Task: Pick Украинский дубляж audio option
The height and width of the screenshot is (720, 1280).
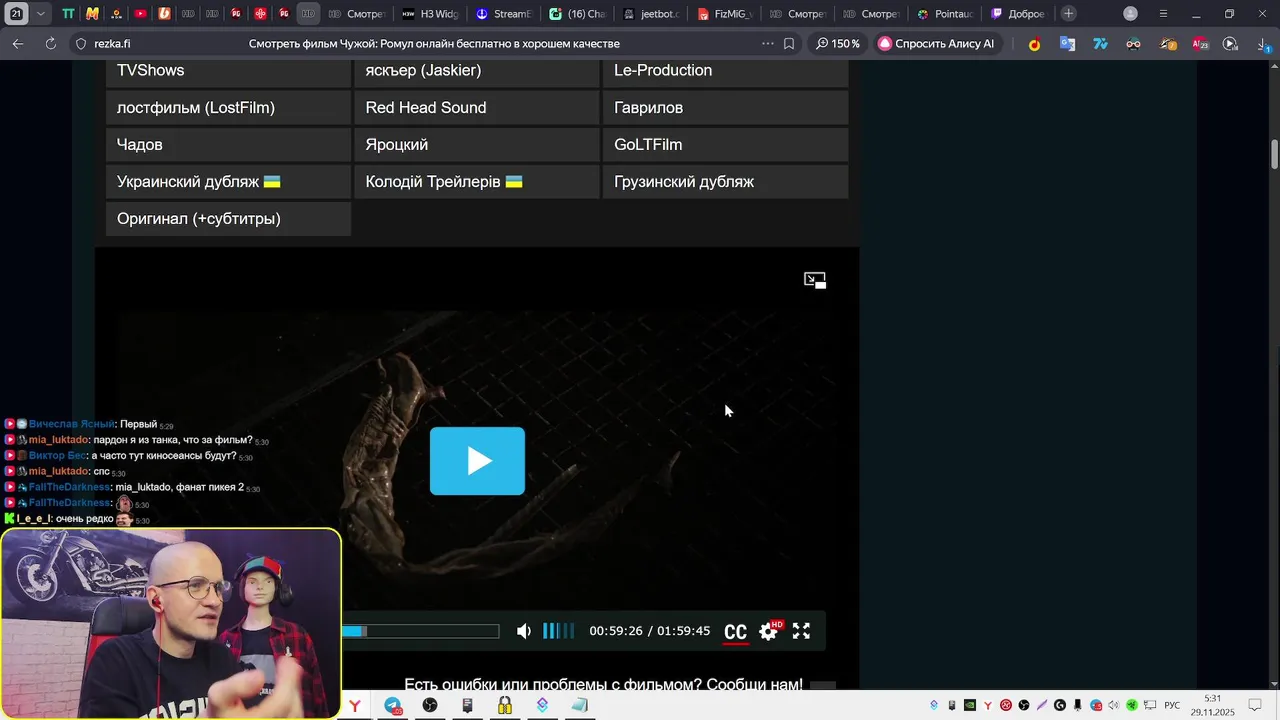Action: [x=228, y=181]
